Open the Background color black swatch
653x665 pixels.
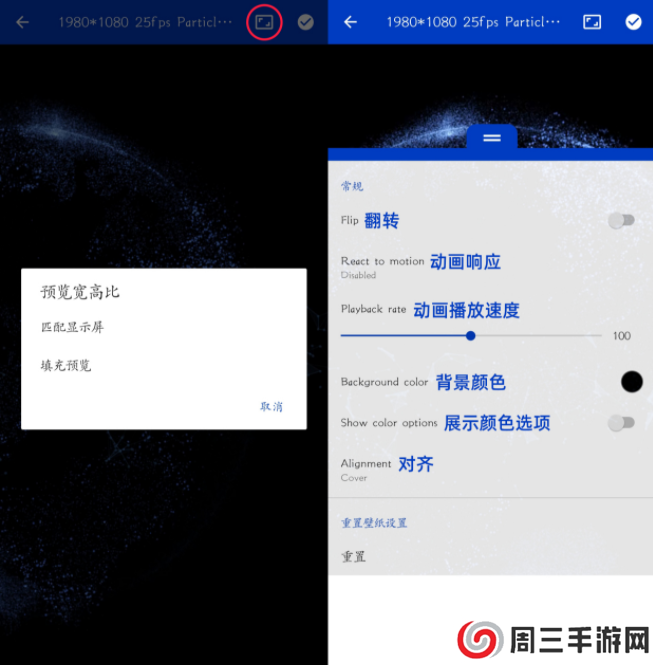[631, 381]
